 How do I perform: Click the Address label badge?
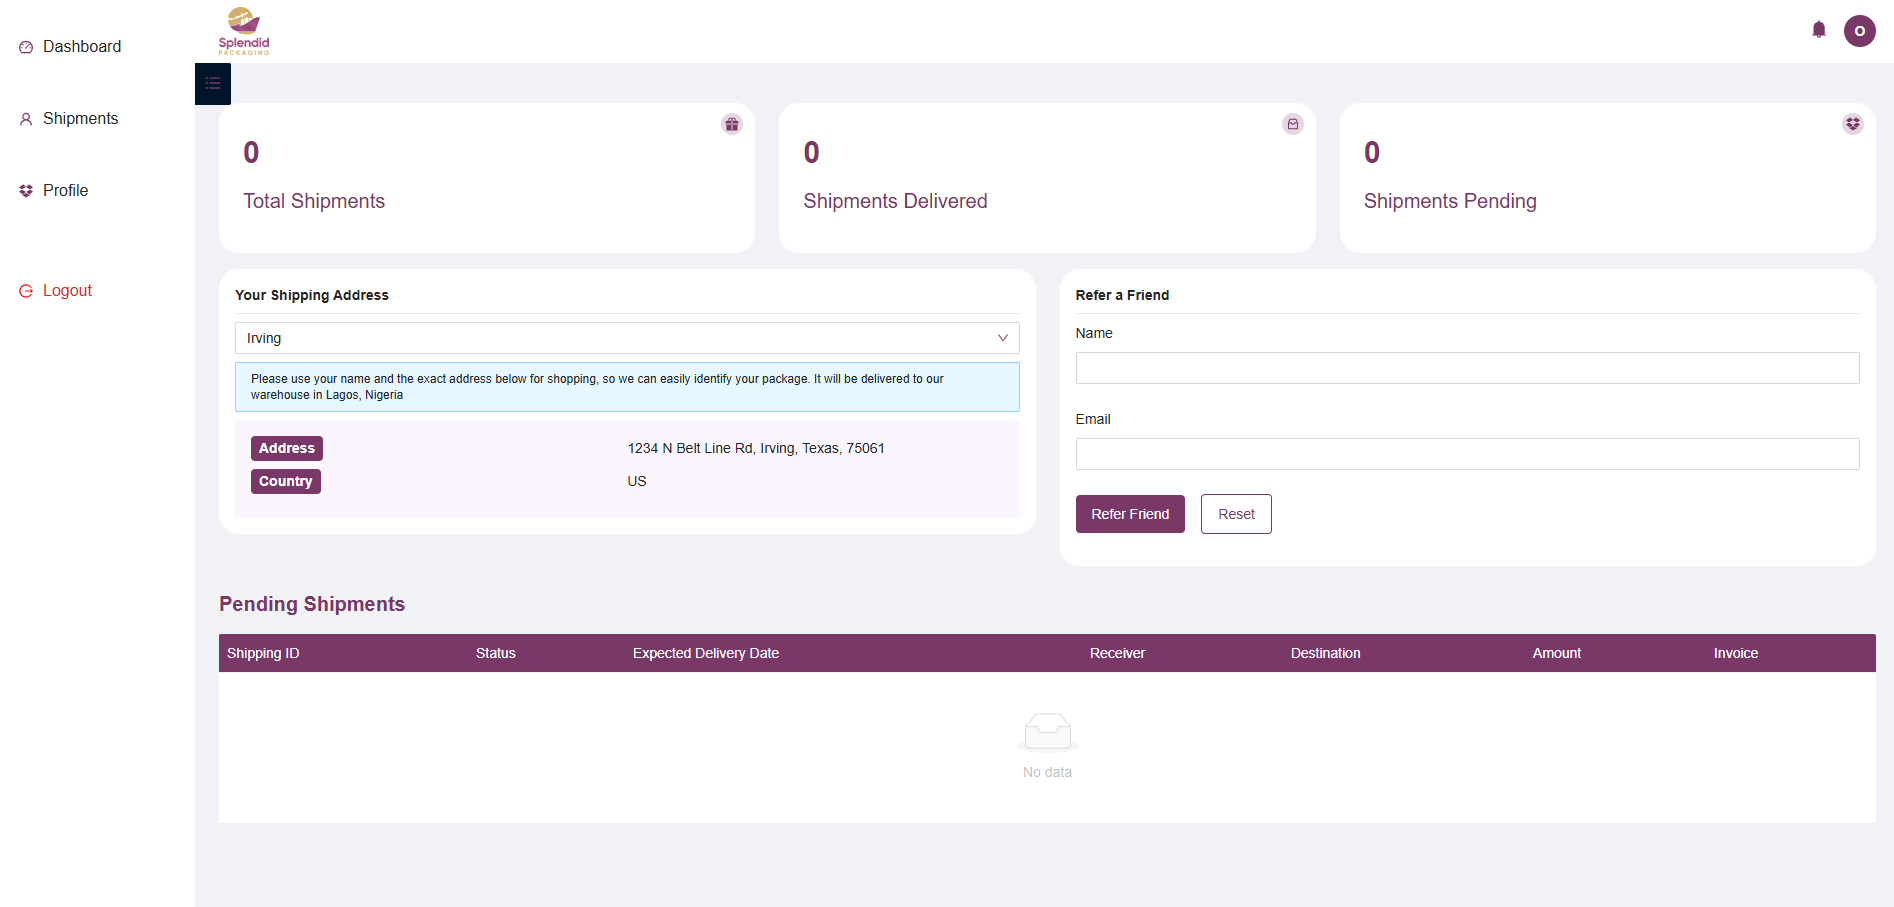pos(287,449)
